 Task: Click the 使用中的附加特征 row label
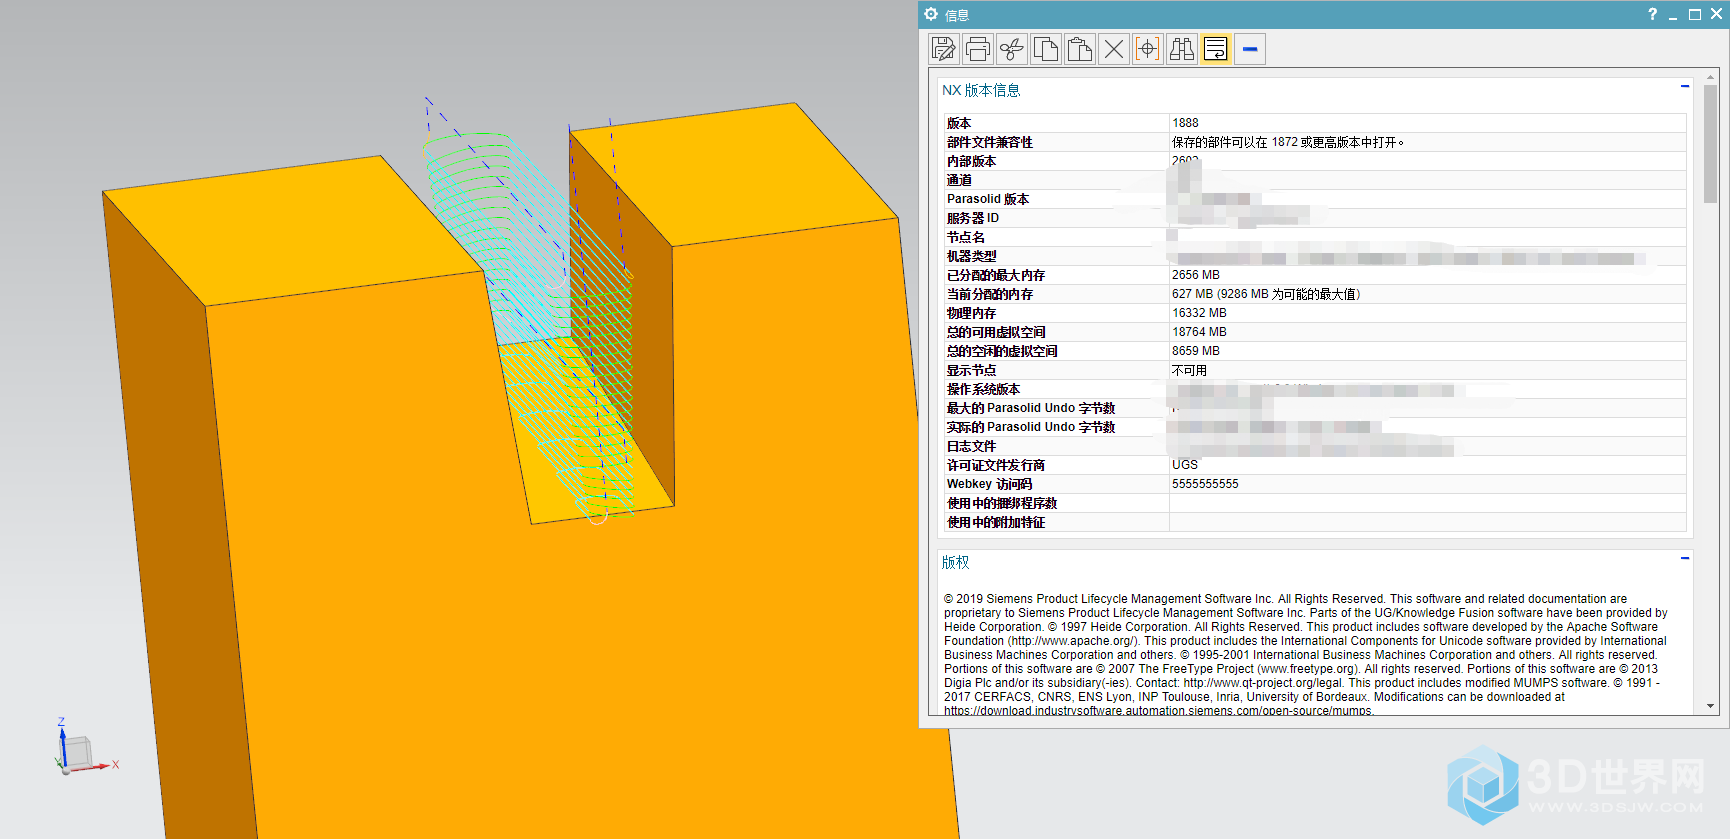996,522
